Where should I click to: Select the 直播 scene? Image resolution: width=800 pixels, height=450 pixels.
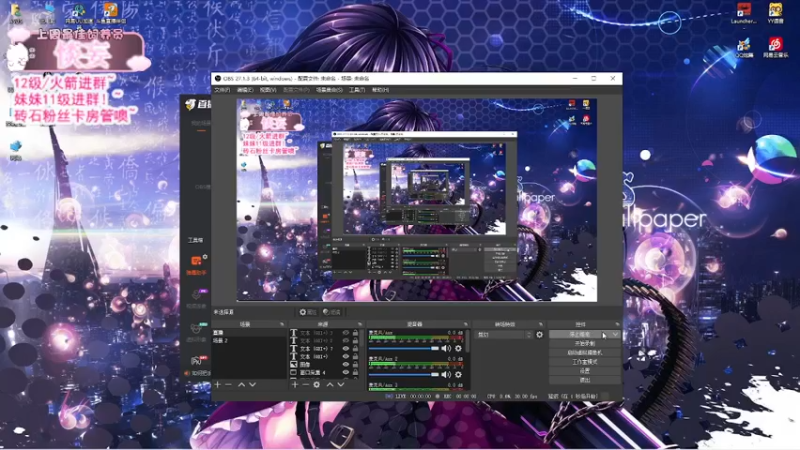(x=249, y=333)
